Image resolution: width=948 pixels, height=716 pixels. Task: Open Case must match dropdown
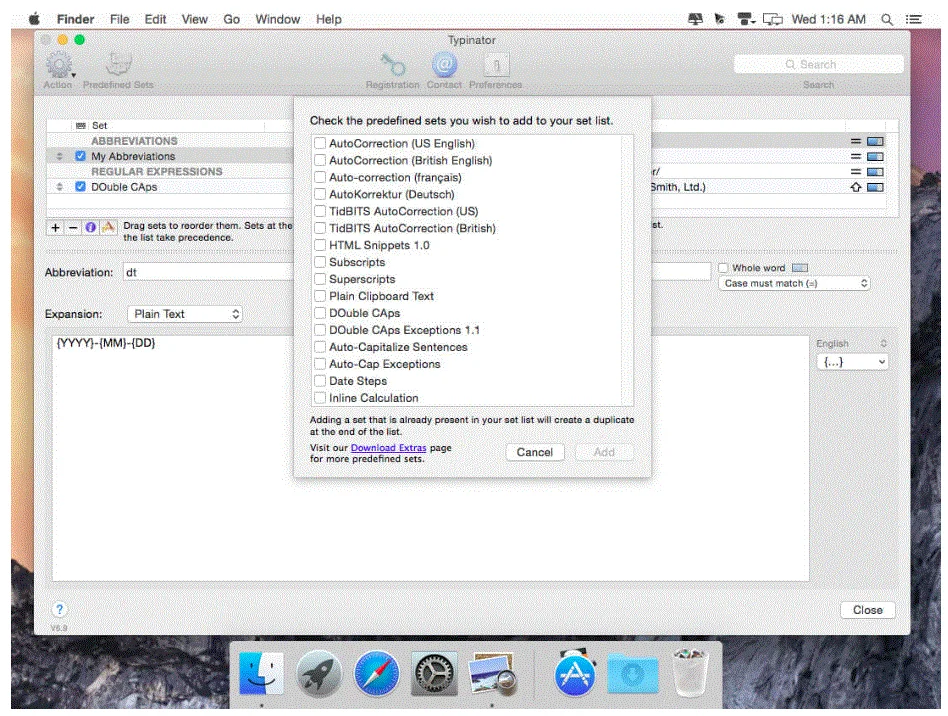[x=794, y=283]
